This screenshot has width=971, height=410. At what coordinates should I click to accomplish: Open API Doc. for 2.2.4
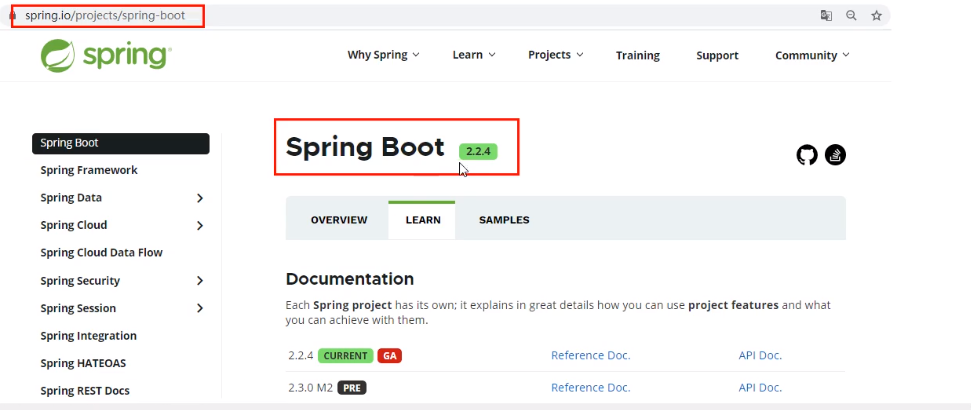(760, 355)
